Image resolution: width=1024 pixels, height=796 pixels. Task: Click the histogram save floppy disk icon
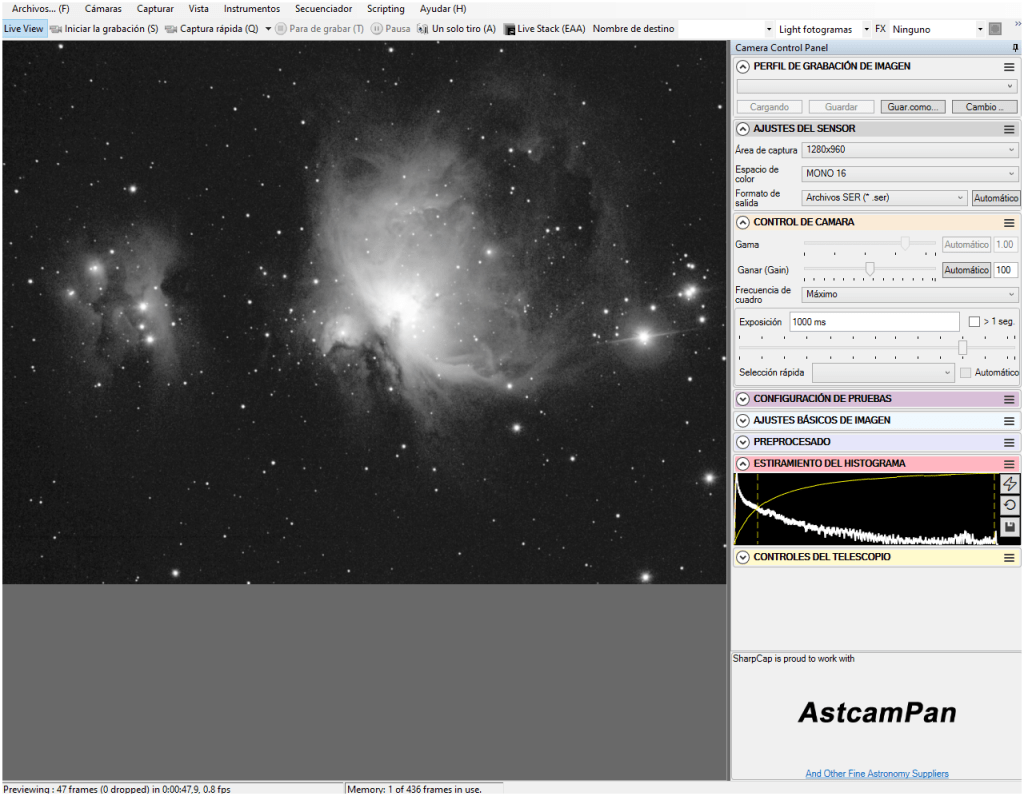pyautogui.click(x=1010, y=527)
